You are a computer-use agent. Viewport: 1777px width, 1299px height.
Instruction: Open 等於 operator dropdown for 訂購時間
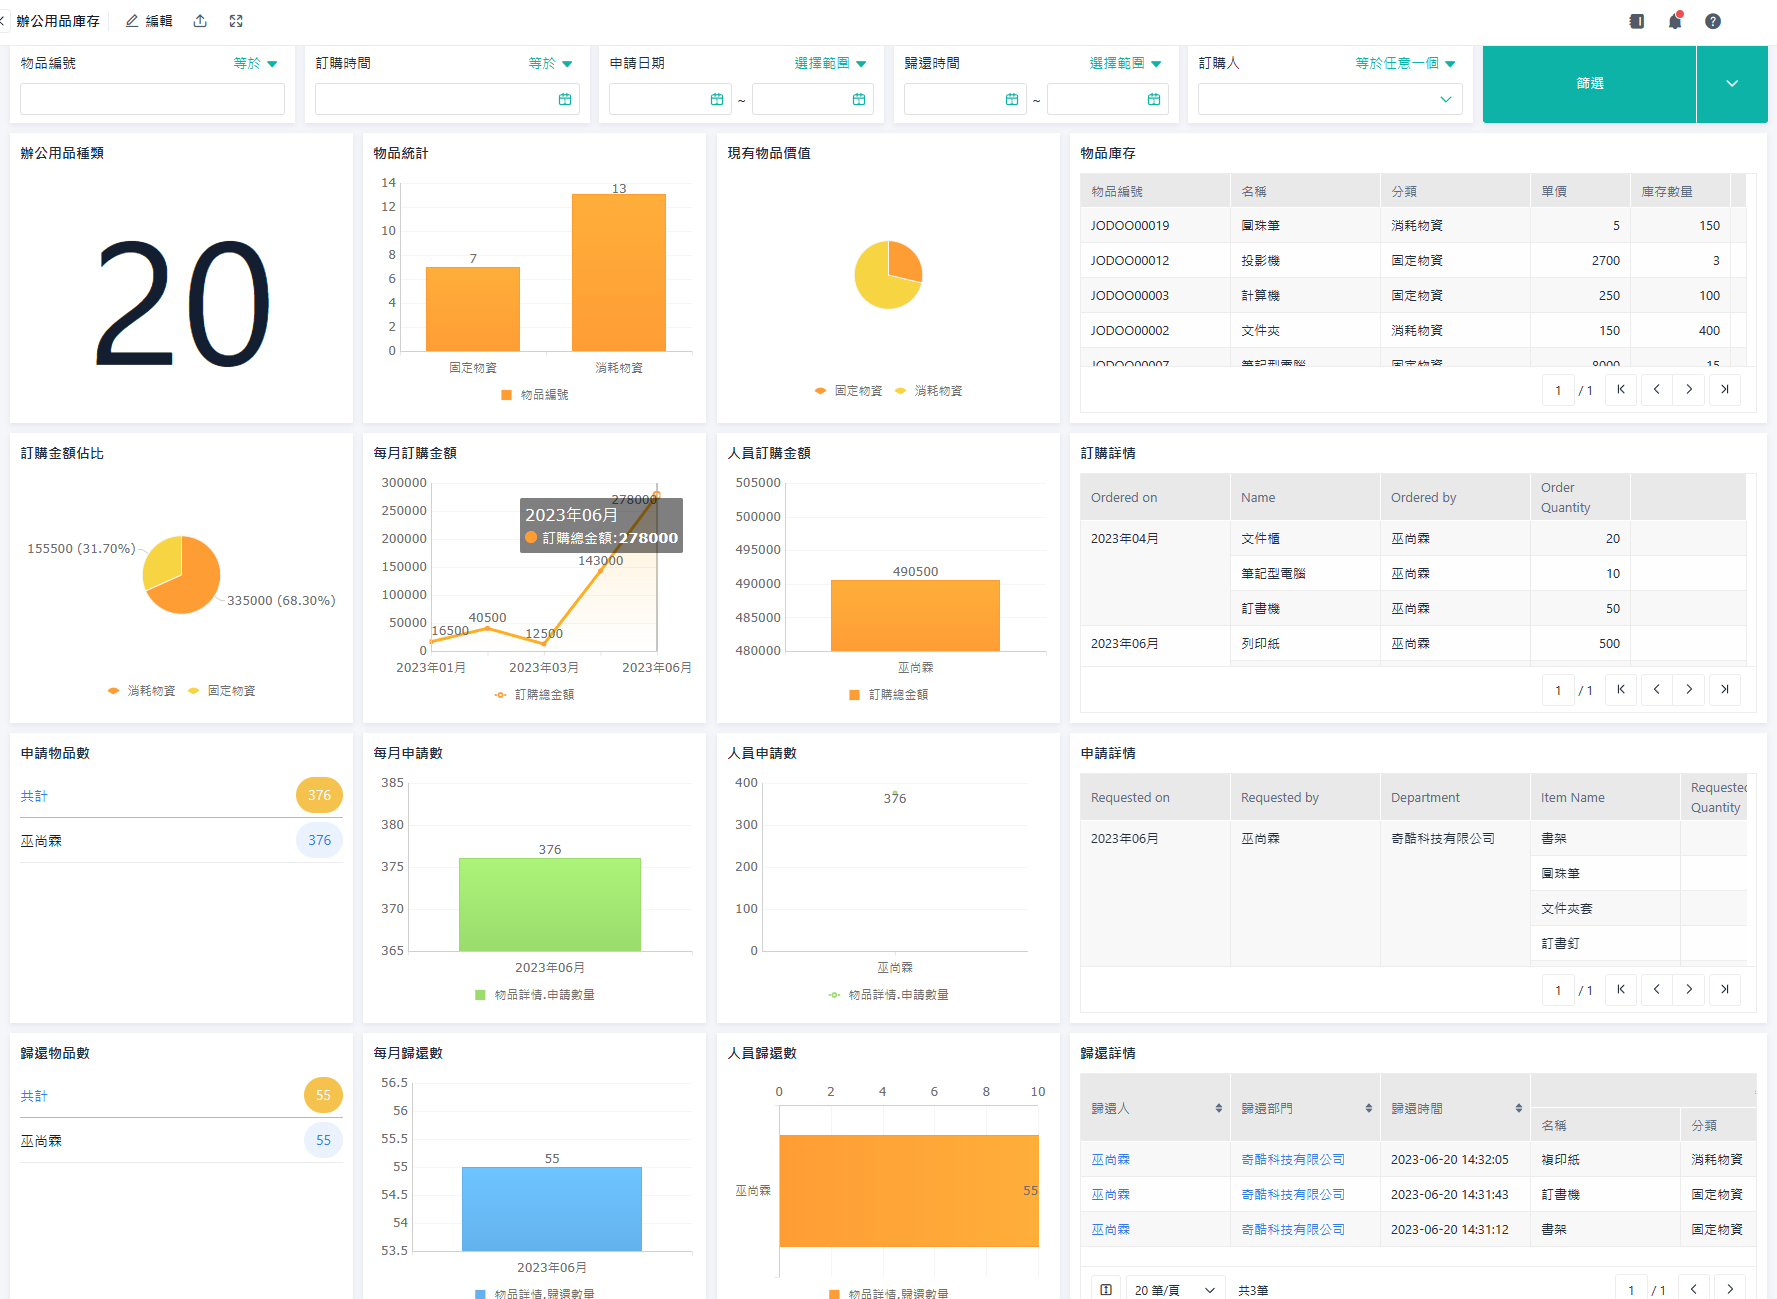pos(551,63)
